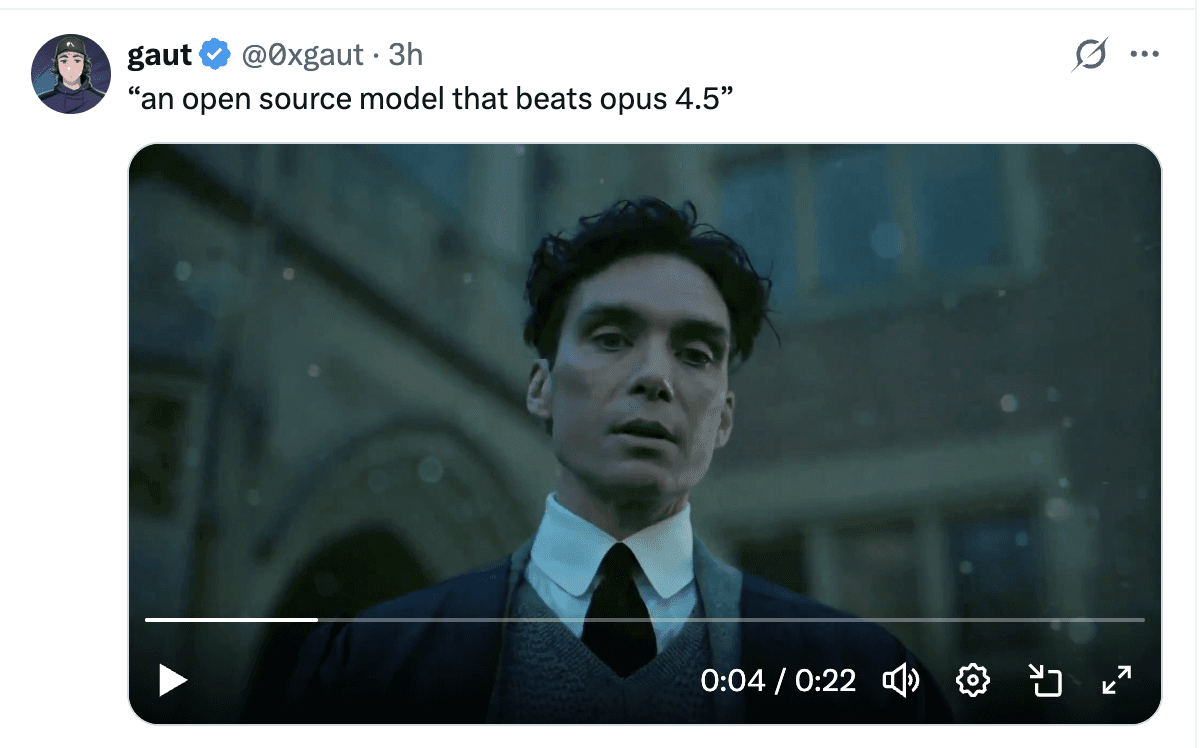Click the center of the video frame
The height and width of the screenshot is (748, 1202).
[645, 400]
